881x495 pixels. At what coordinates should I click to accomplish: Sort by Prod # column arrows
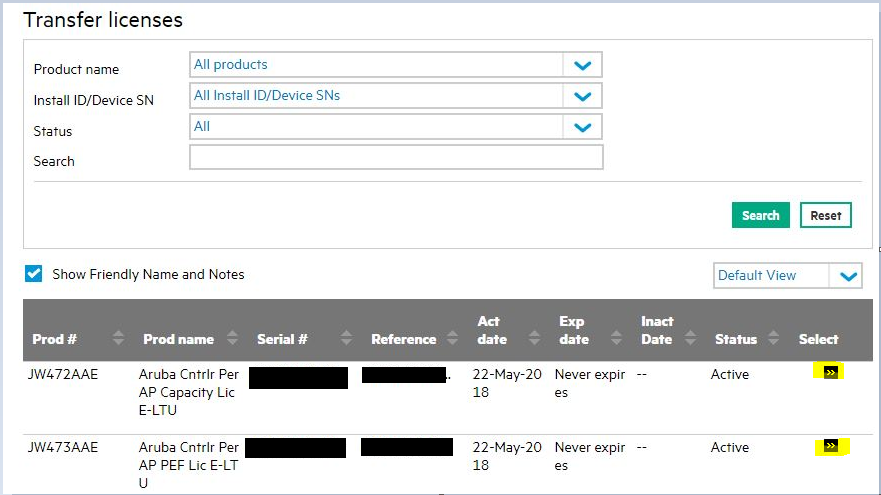[118, 338]
